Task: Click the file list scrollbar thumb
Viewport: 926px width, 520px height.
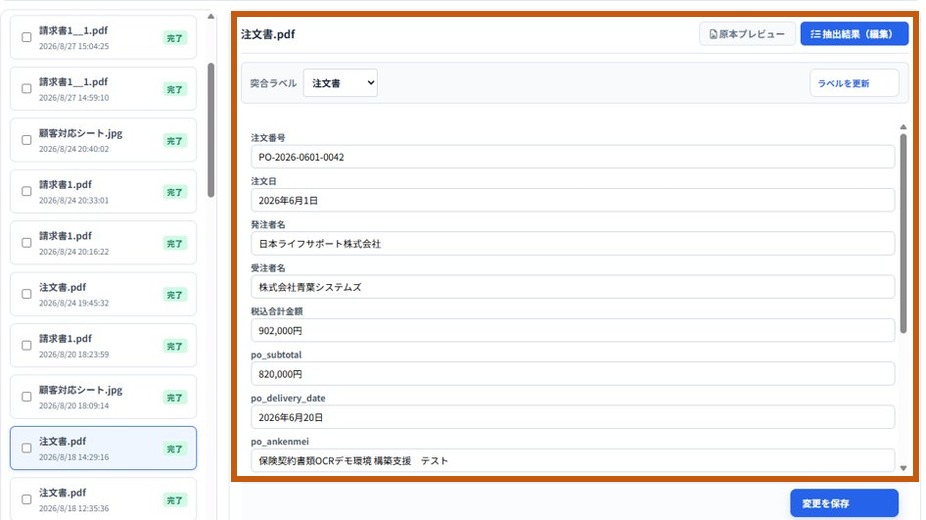Action: (211, 130)
